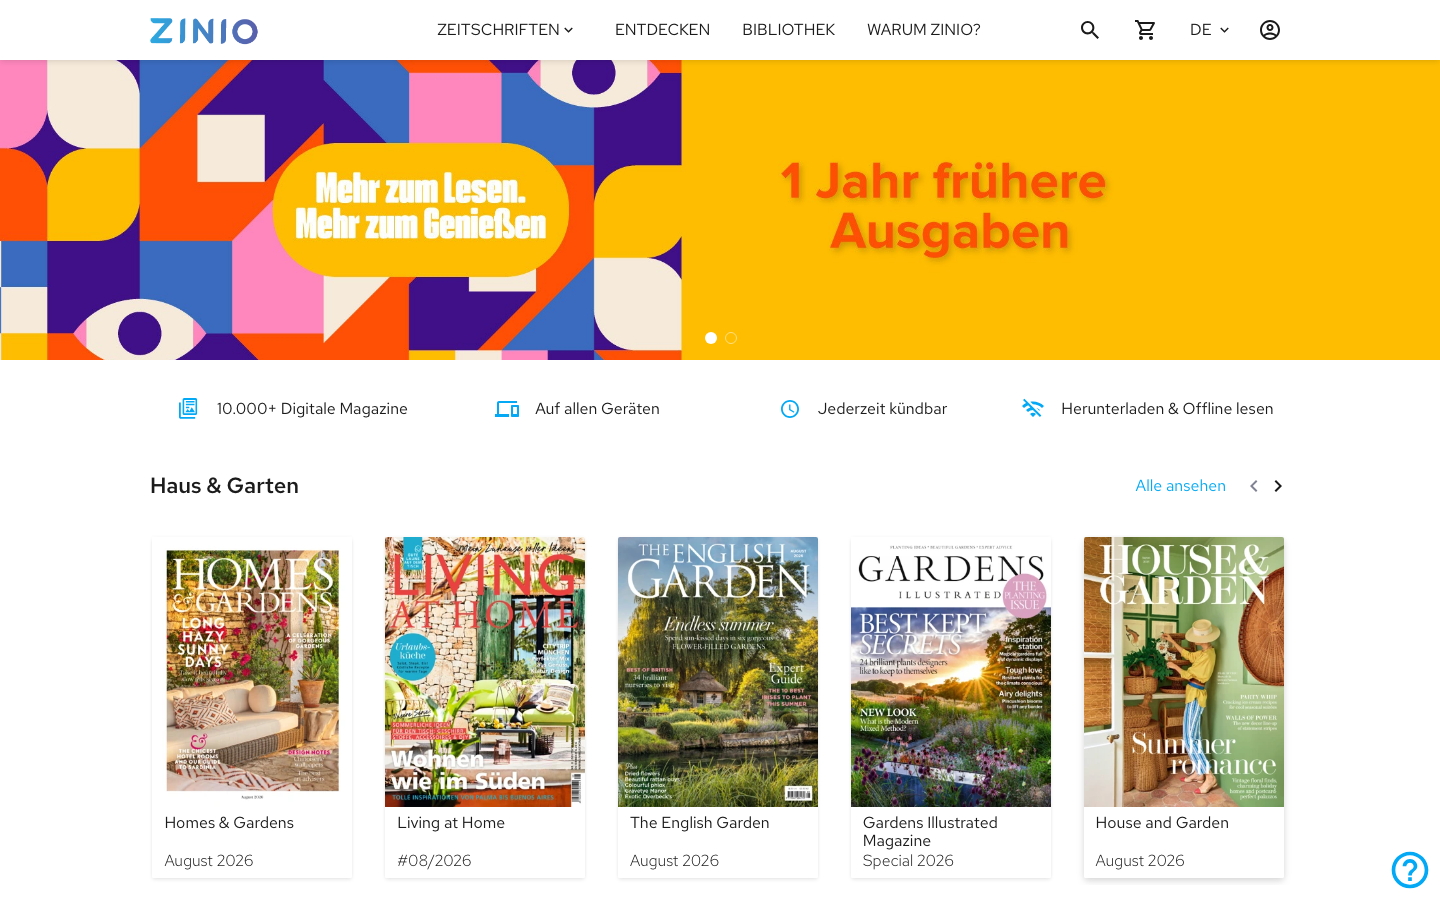Screen dimensions: 1440x900
Task: Open the Entdecken menu item
Action: click(662, 30)
